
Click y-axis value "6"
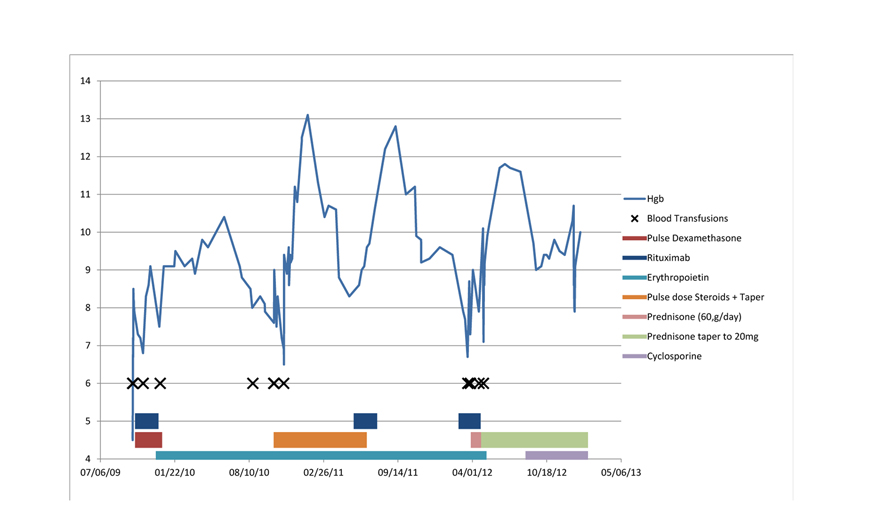click(88, 383)
